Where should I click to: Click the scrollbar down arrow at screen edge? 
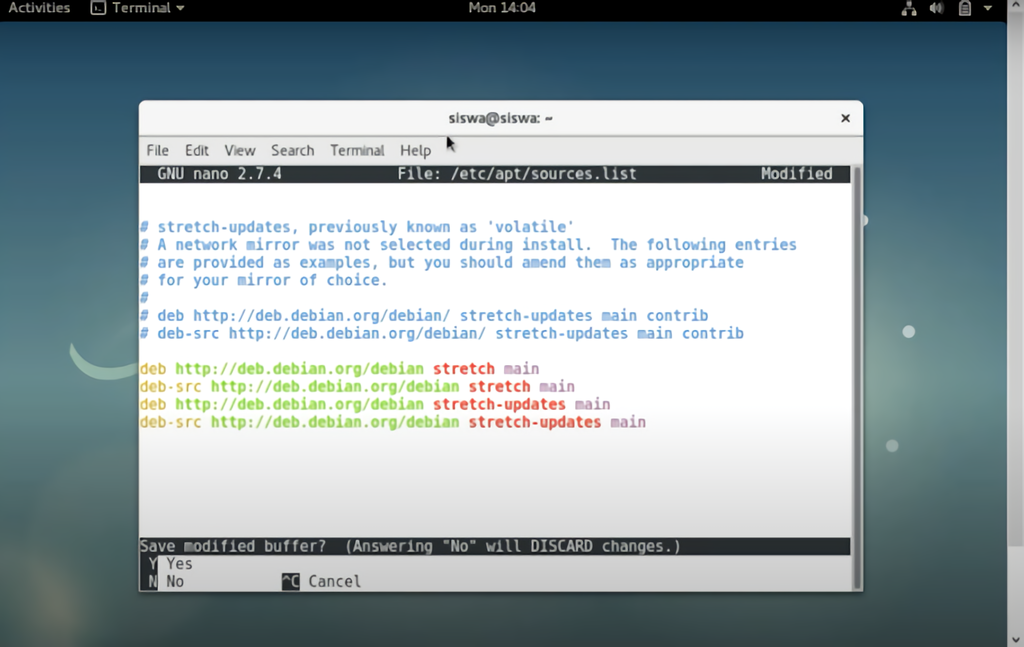[x=1016, y=639]
